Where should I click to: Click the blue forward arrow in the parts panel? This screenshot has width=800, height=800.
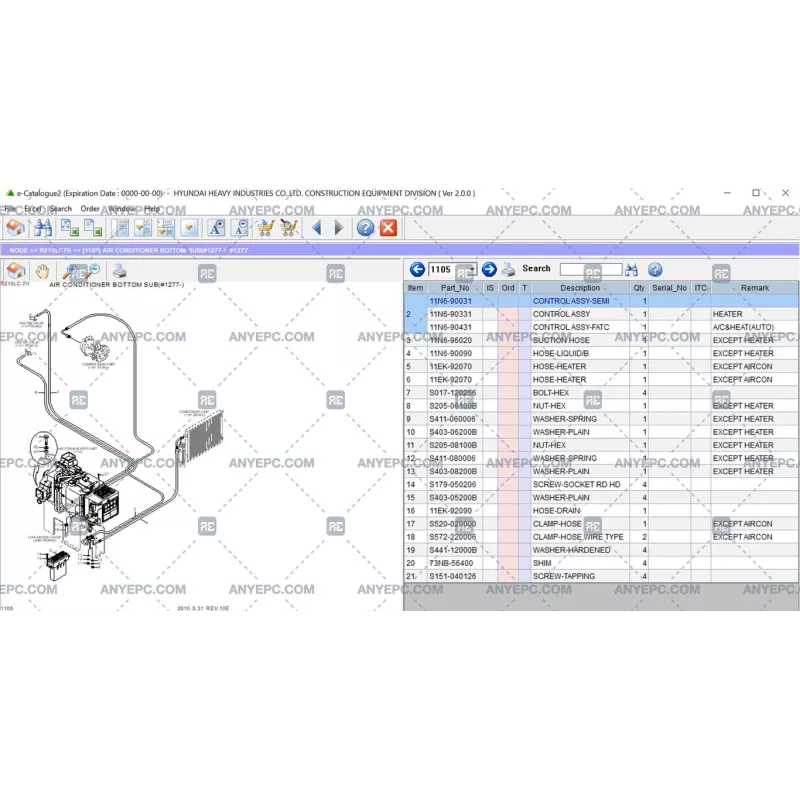tap(490, 270)
